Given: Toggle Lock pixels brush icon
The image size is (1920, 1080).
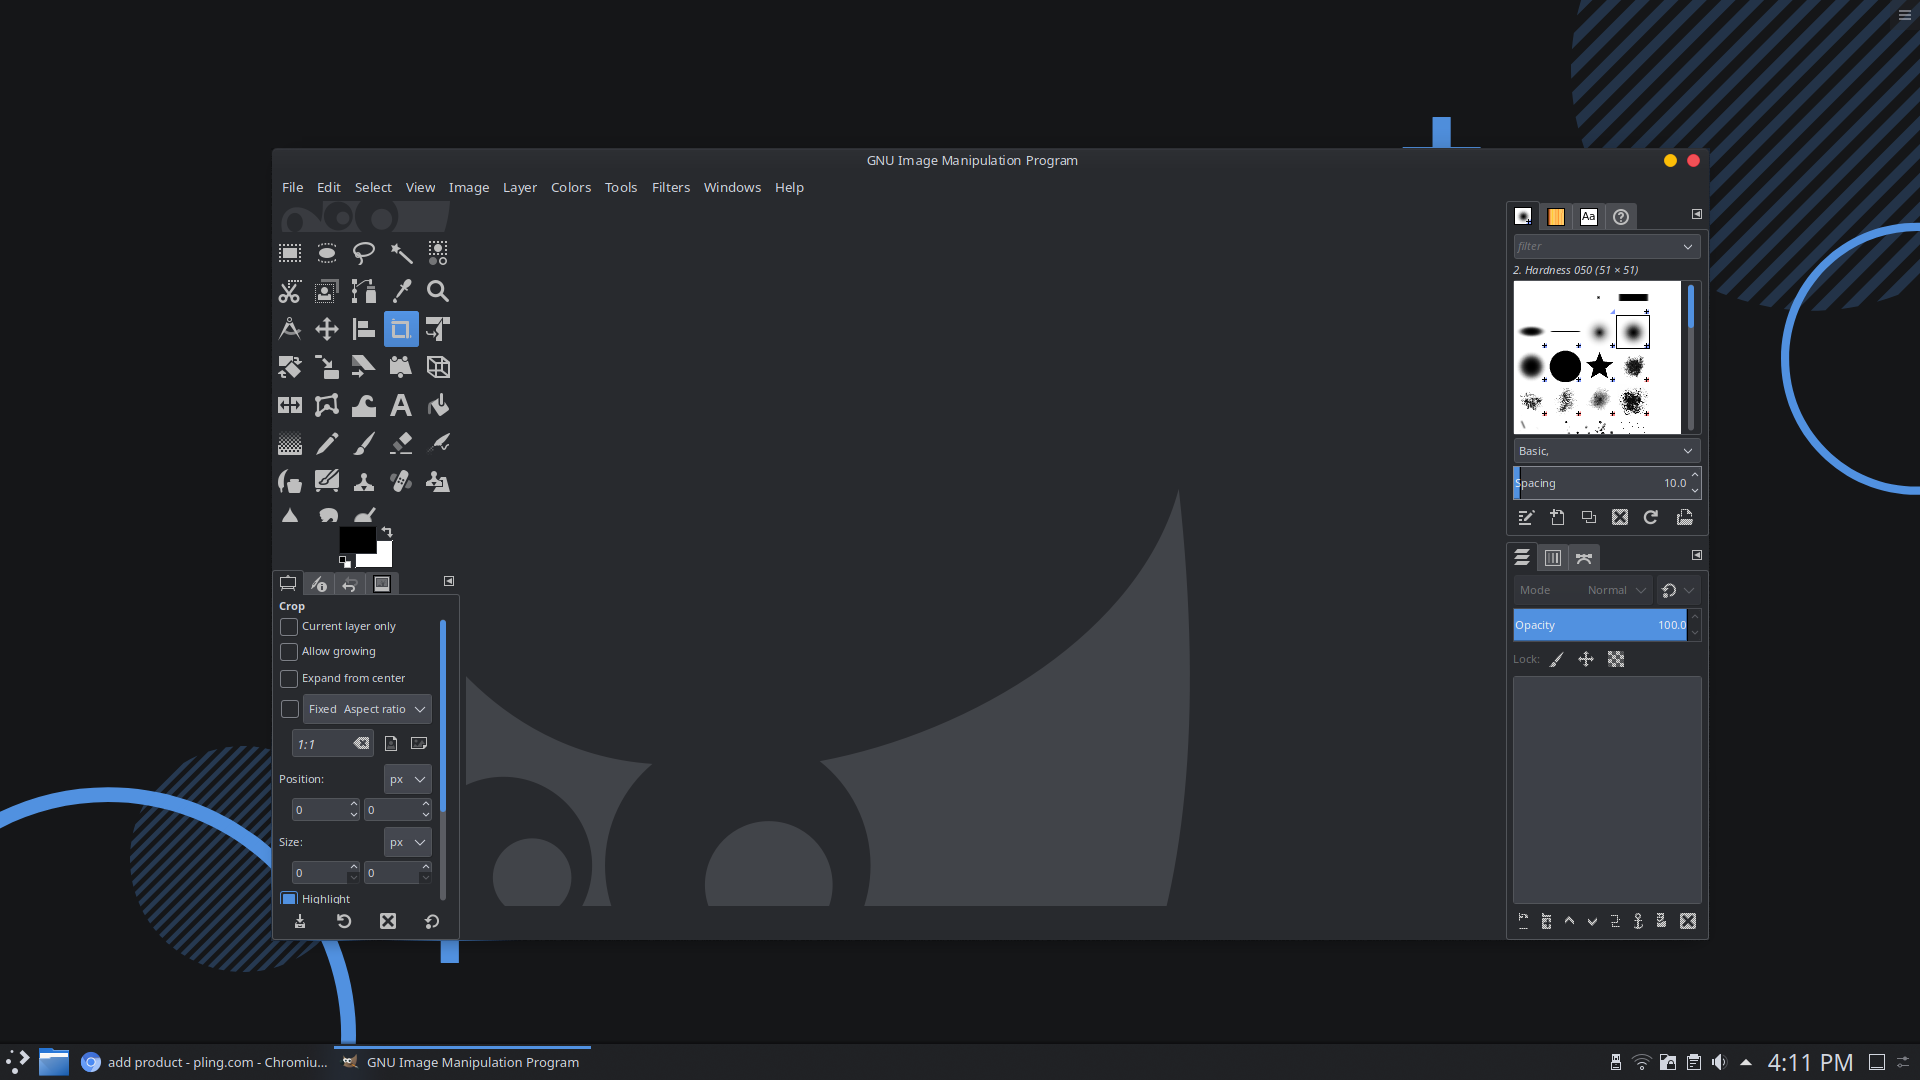Looking at the screenshot, I should coord(1557,659).
